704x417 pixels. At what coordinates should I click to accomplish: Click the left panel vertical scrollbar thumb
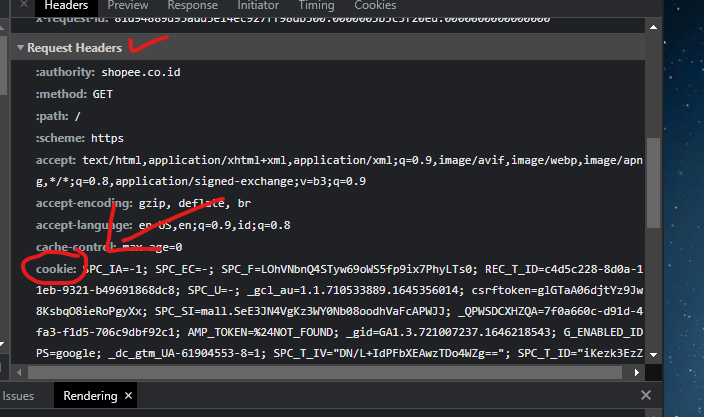(3, 66)
